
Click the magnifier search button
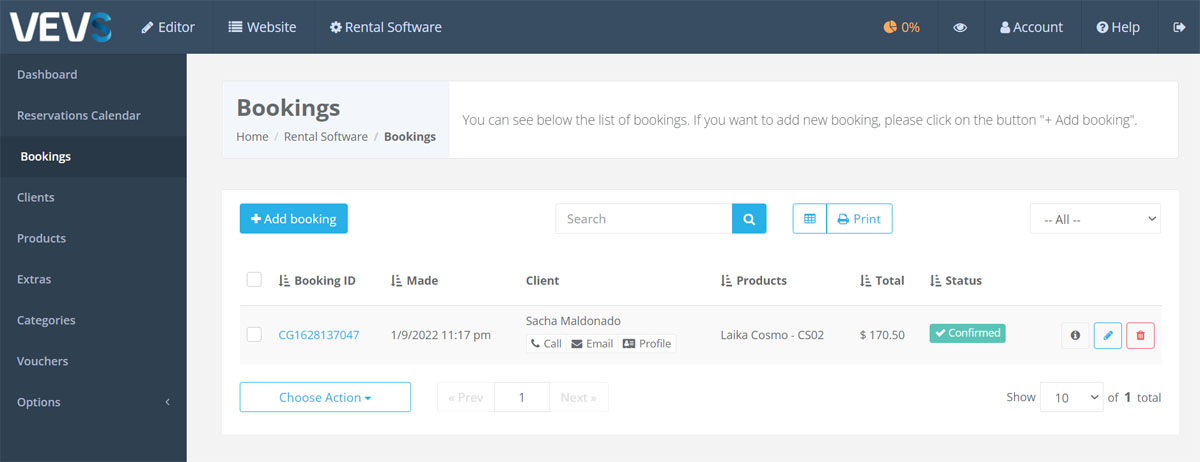pyautogui.click(x=749, y=219)
